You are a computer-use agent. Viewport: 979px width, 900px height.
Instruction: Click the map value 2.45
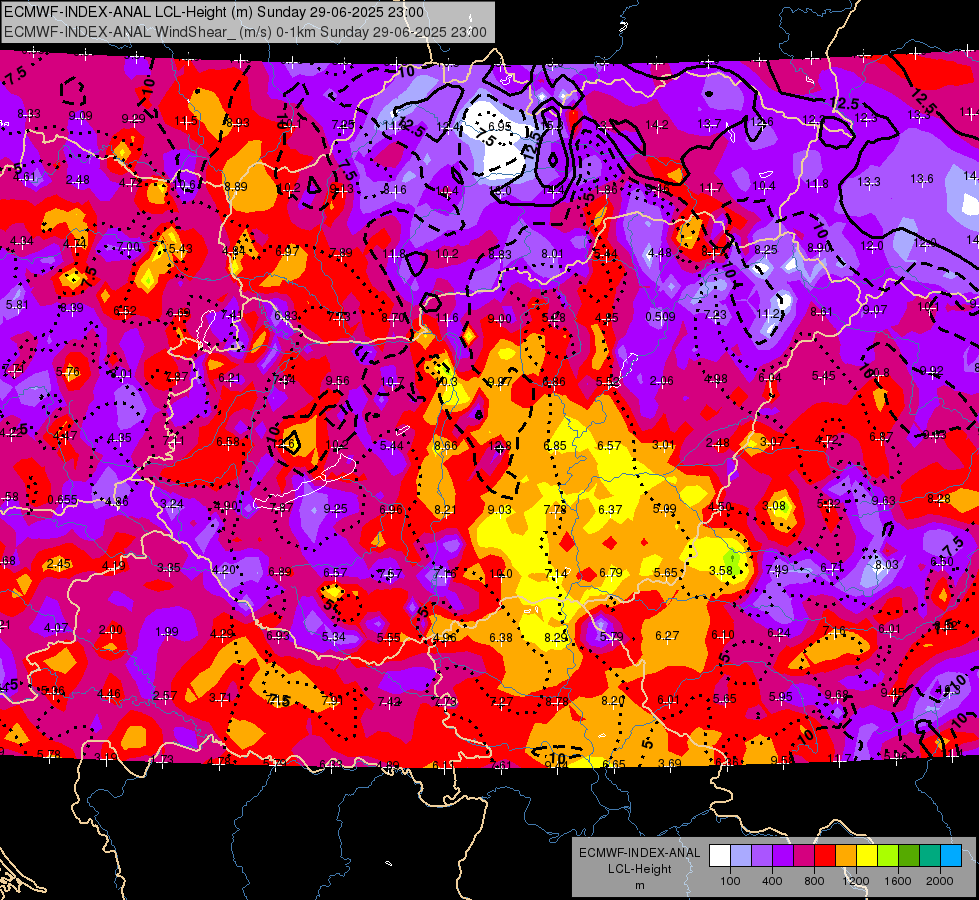point(59,563)
